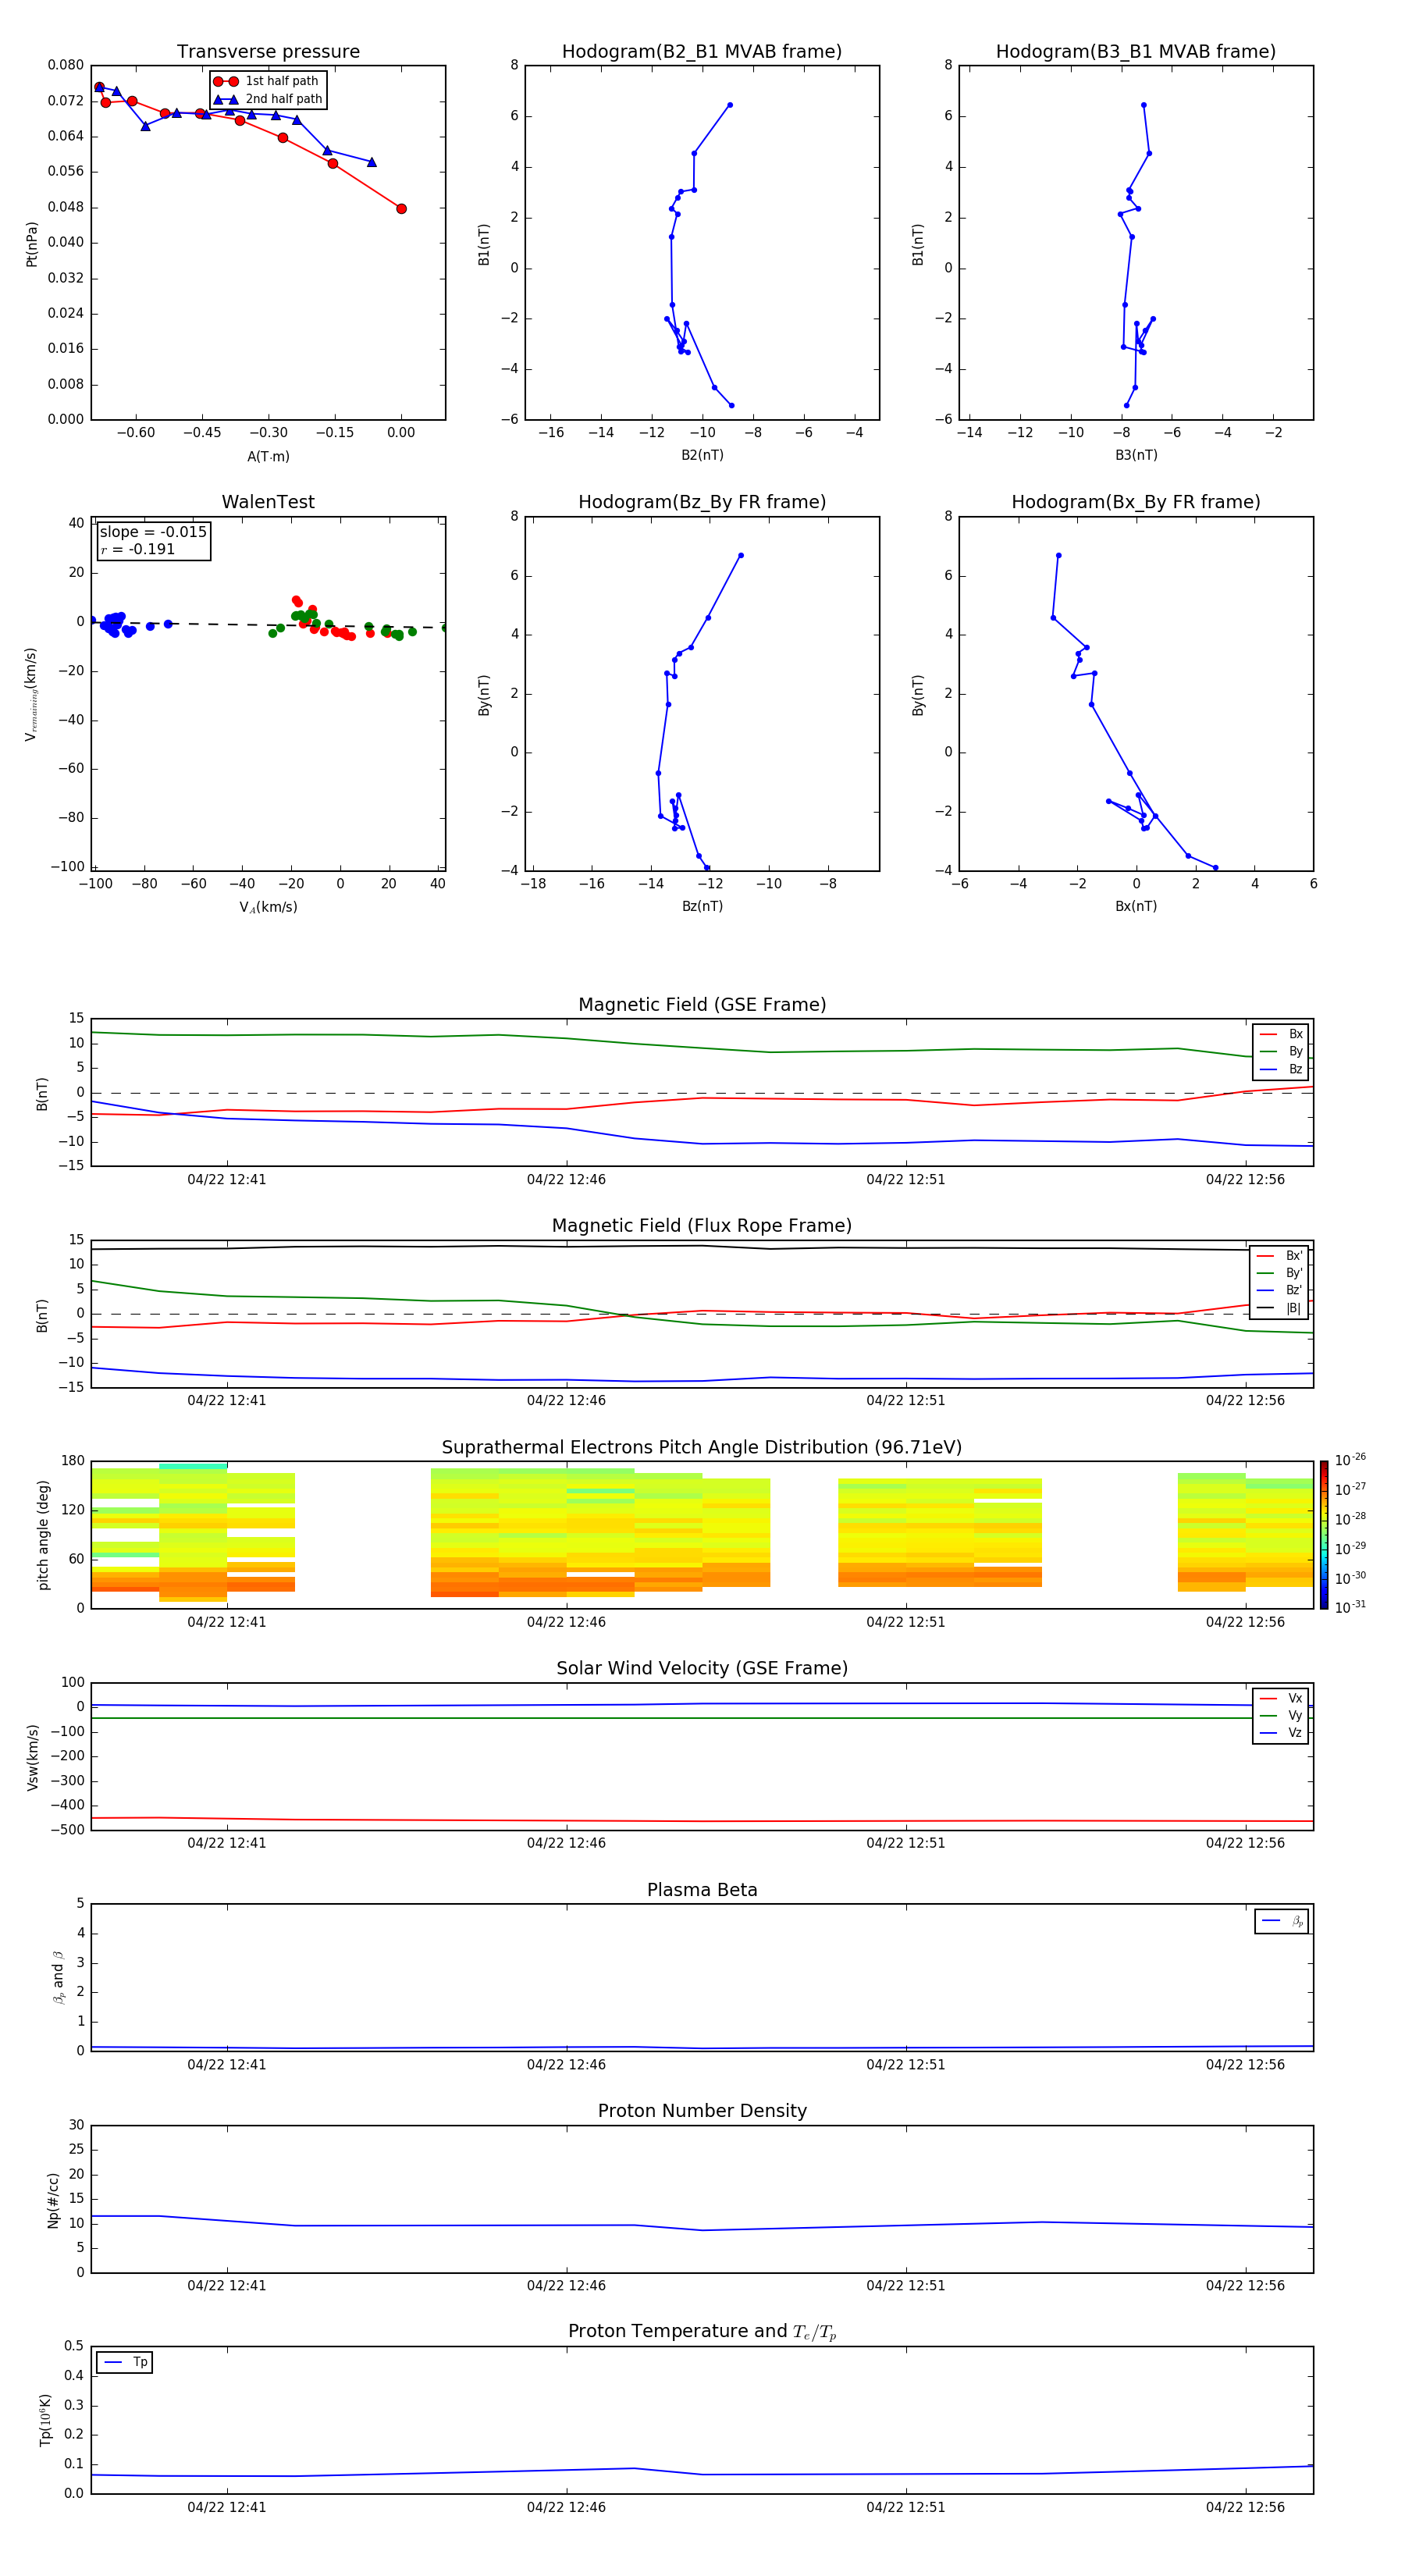Select the Bz entry in GSE legend
1405x2576 pixels.
click(1281, 1069)
